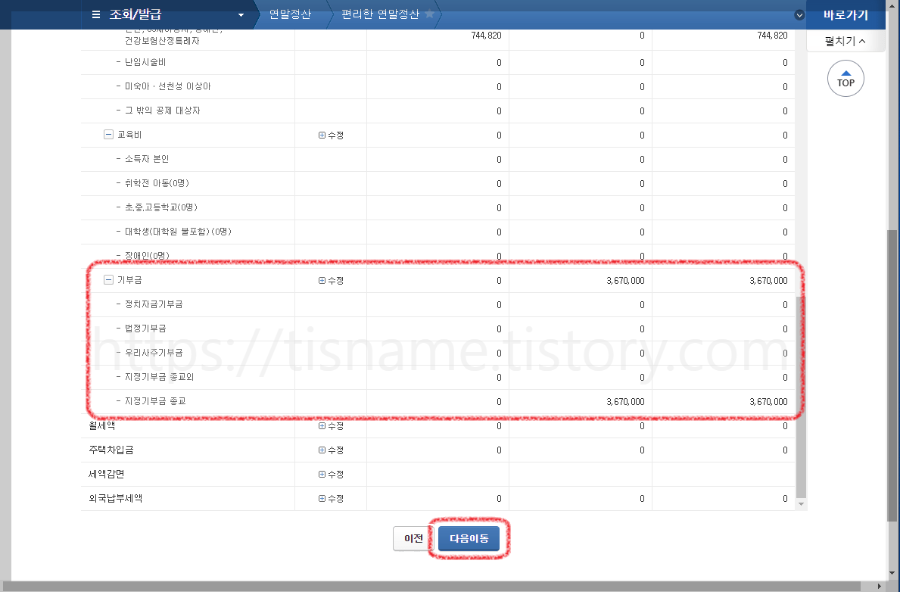
Task: Edit 기부금 using its 수정 button
Action: [331, 281]
